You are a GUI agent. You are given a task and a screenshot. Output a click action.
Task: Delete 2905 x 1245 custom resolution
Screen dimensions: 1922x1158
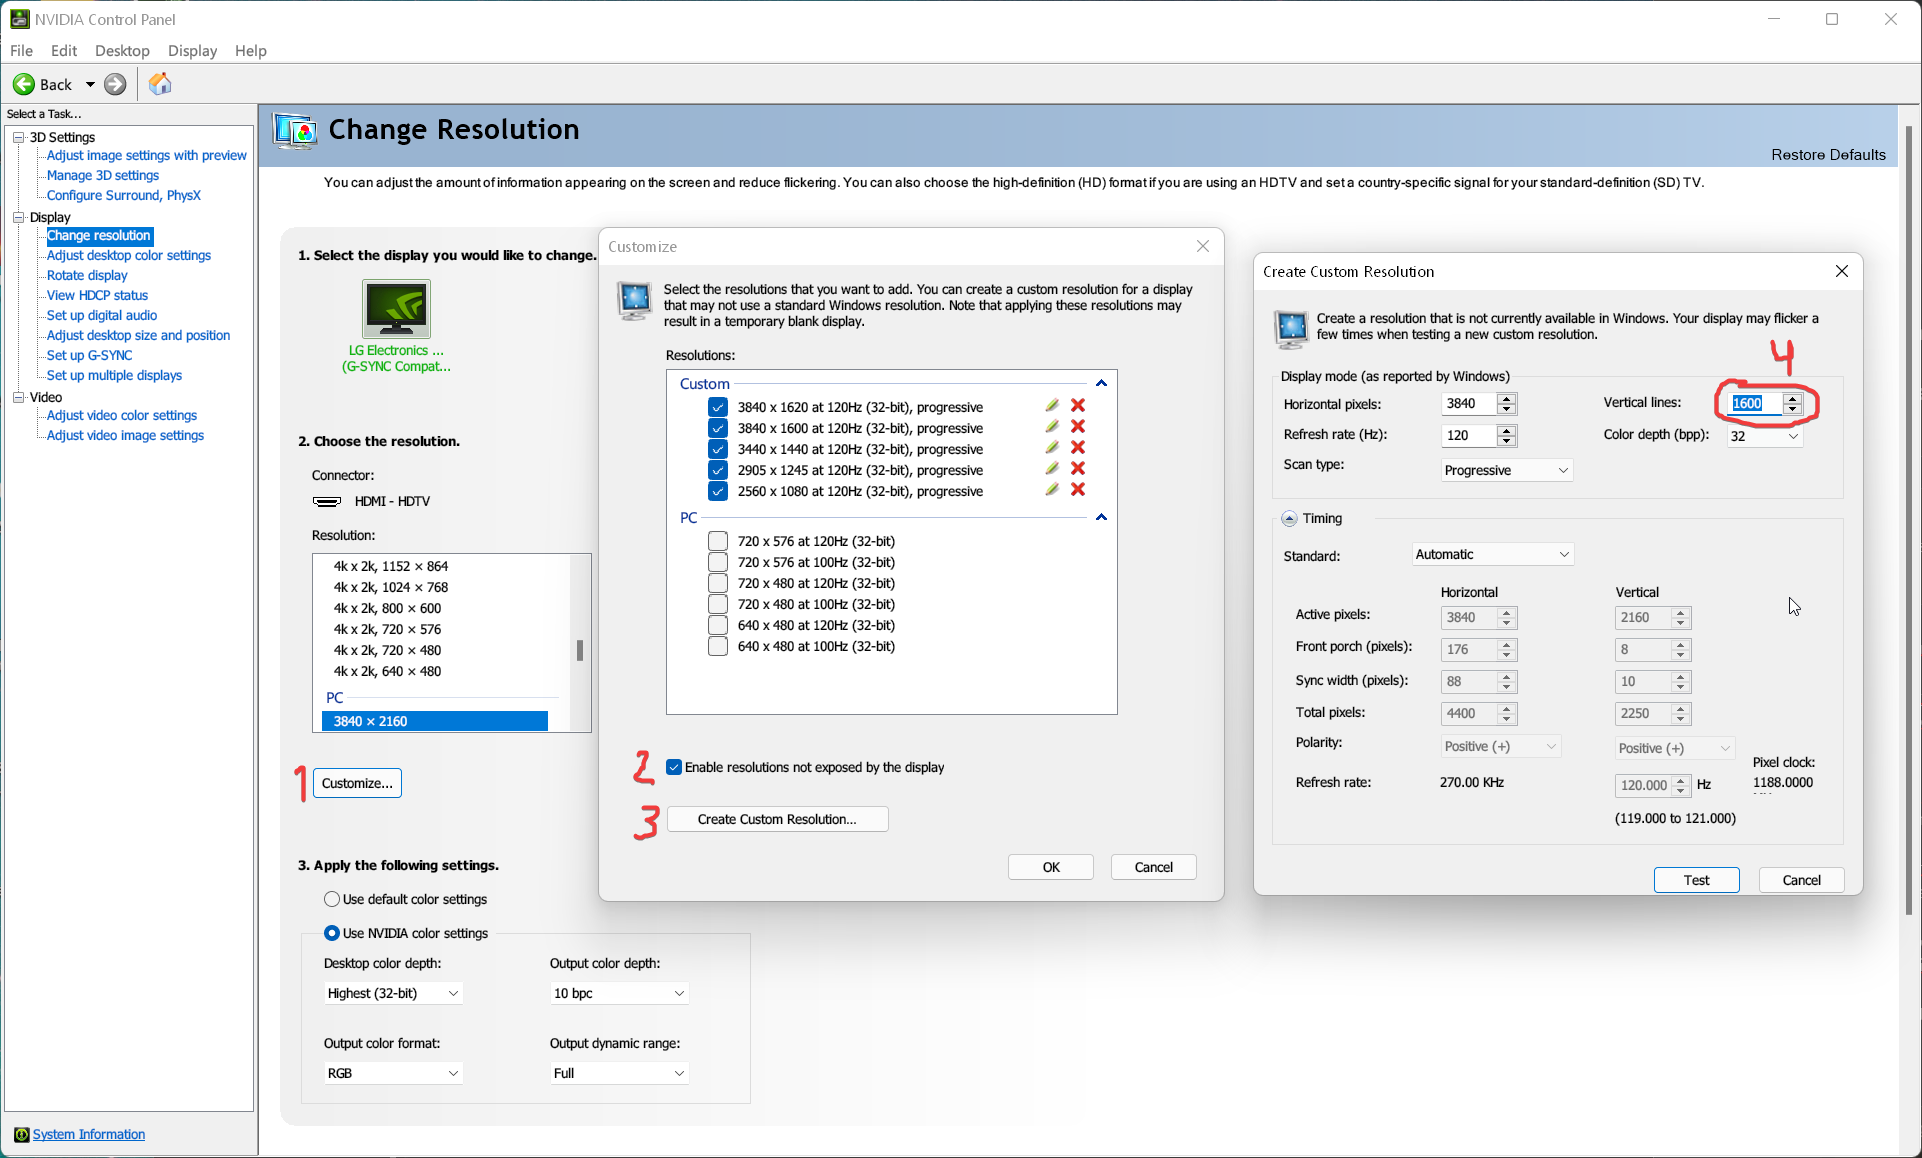[1078, 468]
